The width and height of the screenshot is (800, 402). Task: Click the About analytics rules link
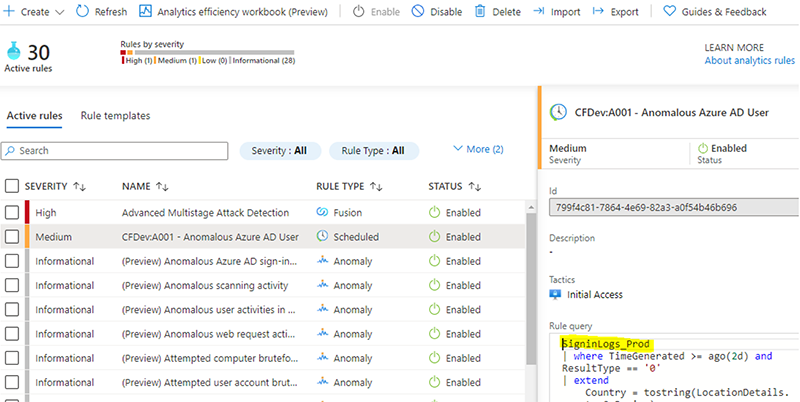[x=749, y=60]
